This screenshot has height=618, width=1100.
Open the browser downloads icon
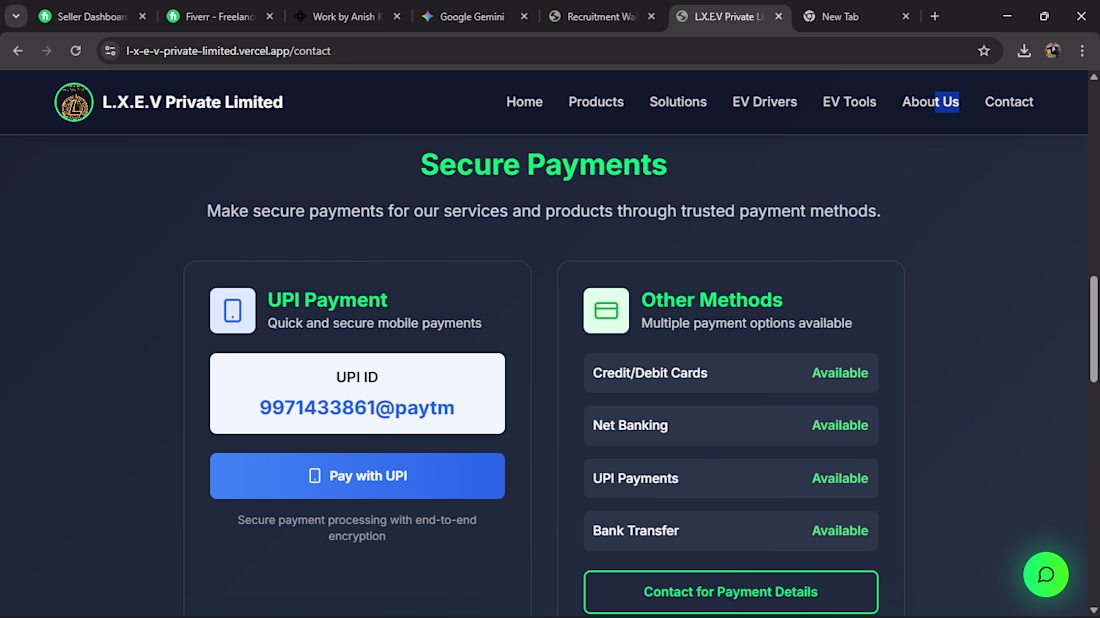point(1024,51)
